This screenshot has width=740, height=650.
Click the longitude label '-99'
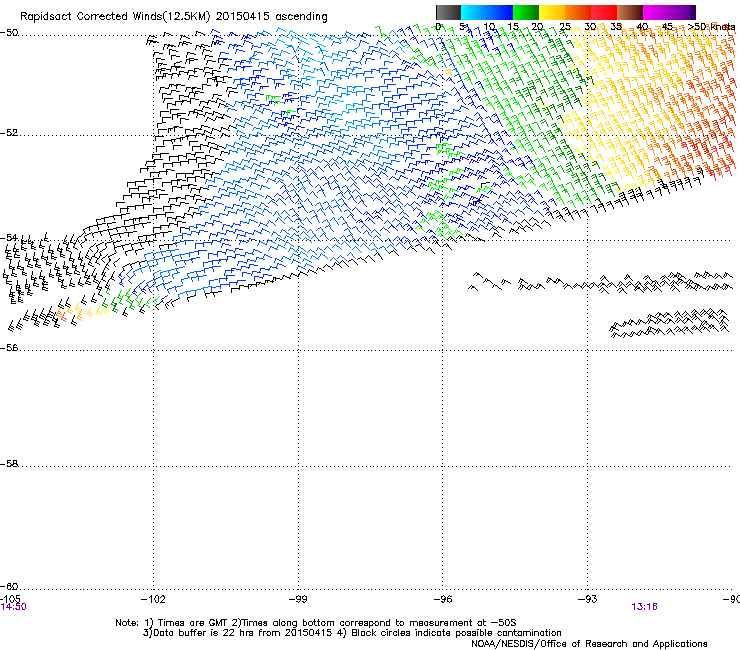pyautogui.click(x=298, y=599)
